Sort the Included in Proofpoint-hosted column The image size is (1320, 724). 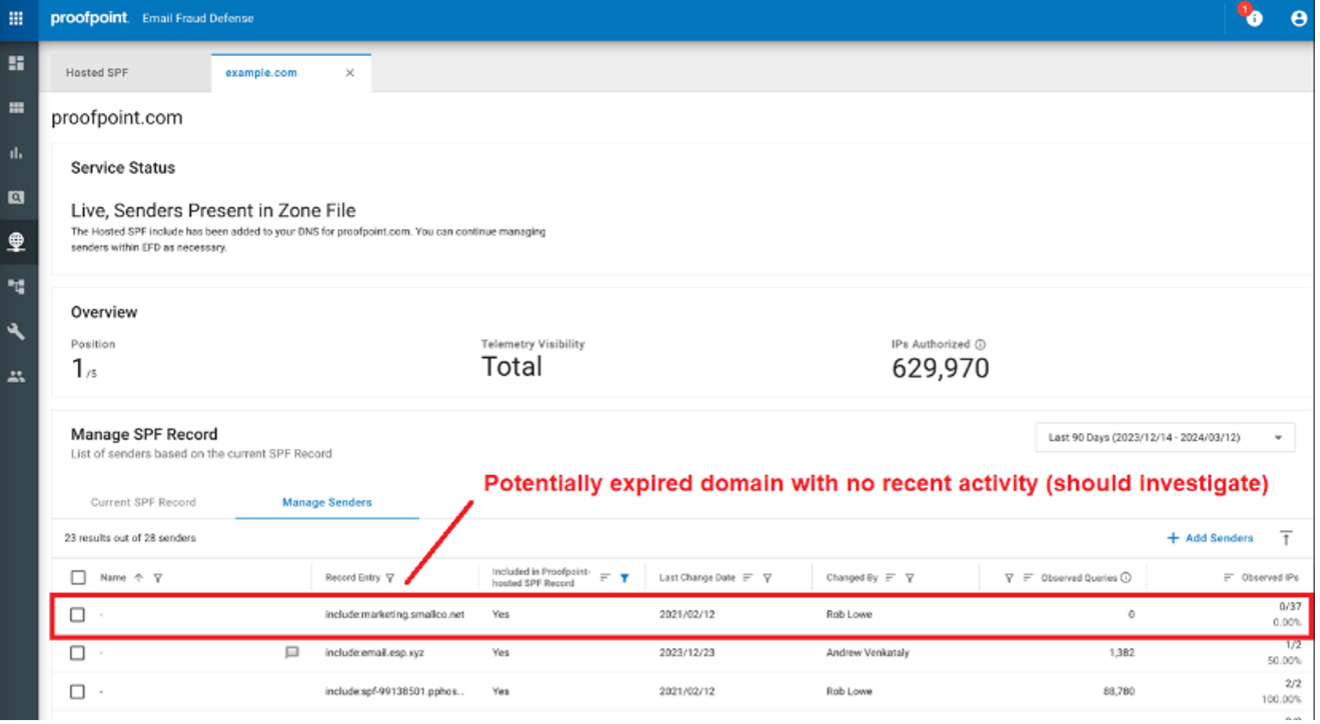(604, 577)
